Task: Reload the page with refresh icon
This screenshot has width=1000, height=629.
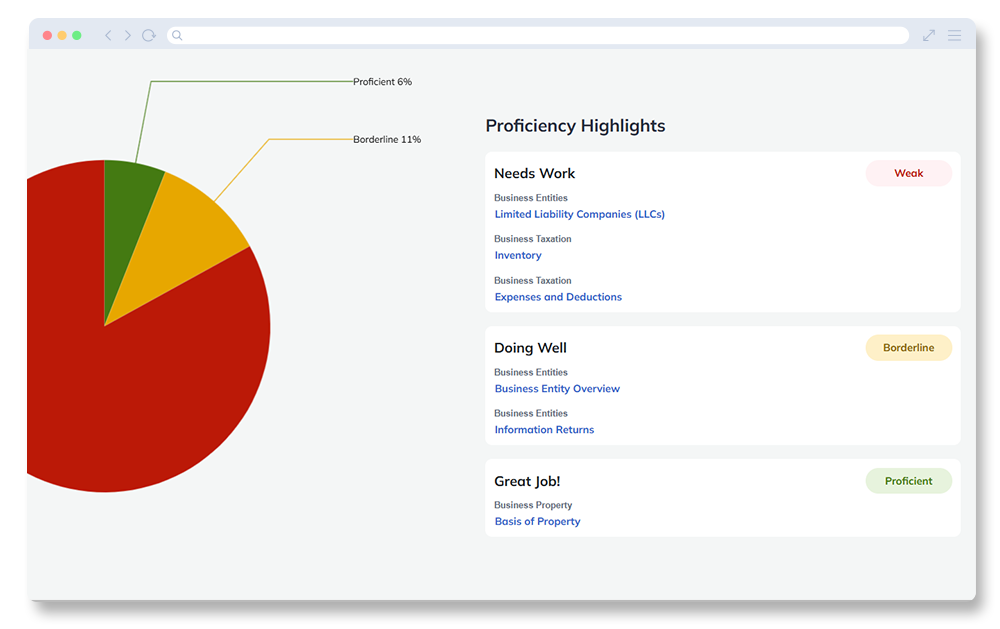Action: [149, 35]
